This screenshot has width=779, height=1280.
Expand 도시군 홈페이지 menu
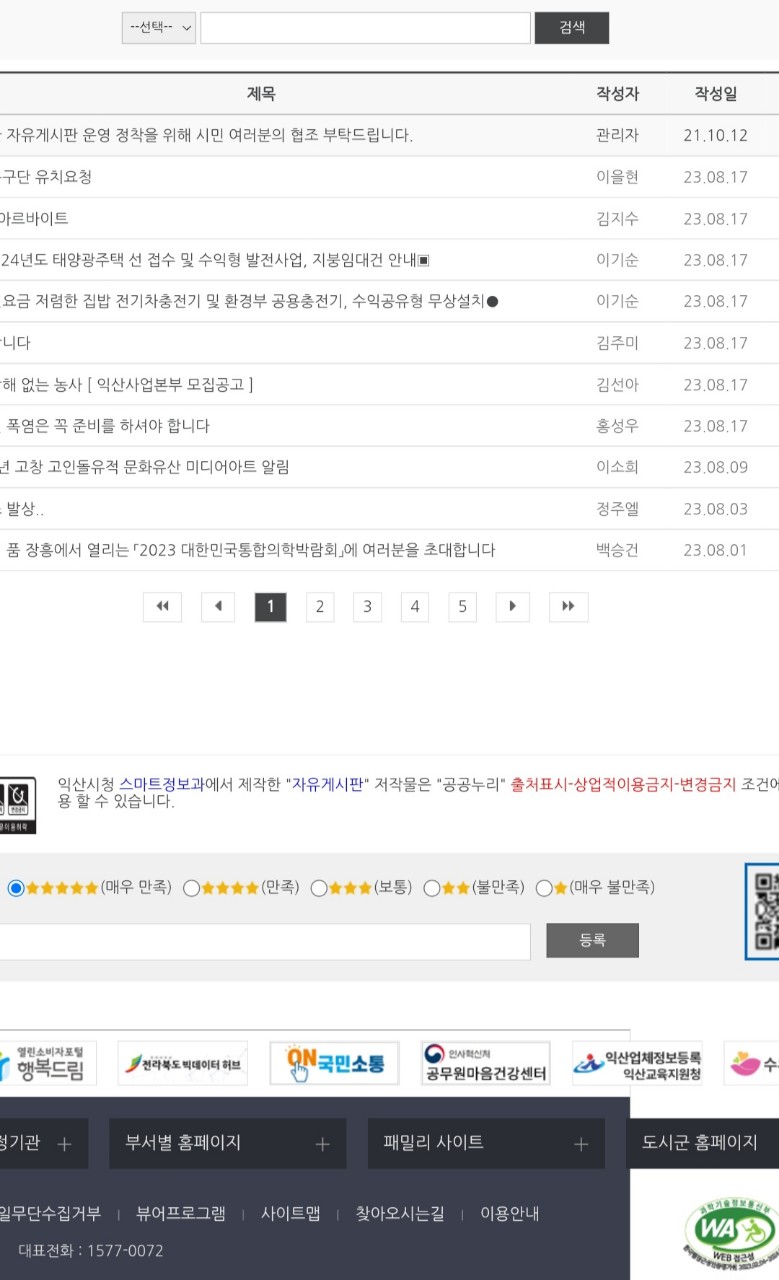702,1143
